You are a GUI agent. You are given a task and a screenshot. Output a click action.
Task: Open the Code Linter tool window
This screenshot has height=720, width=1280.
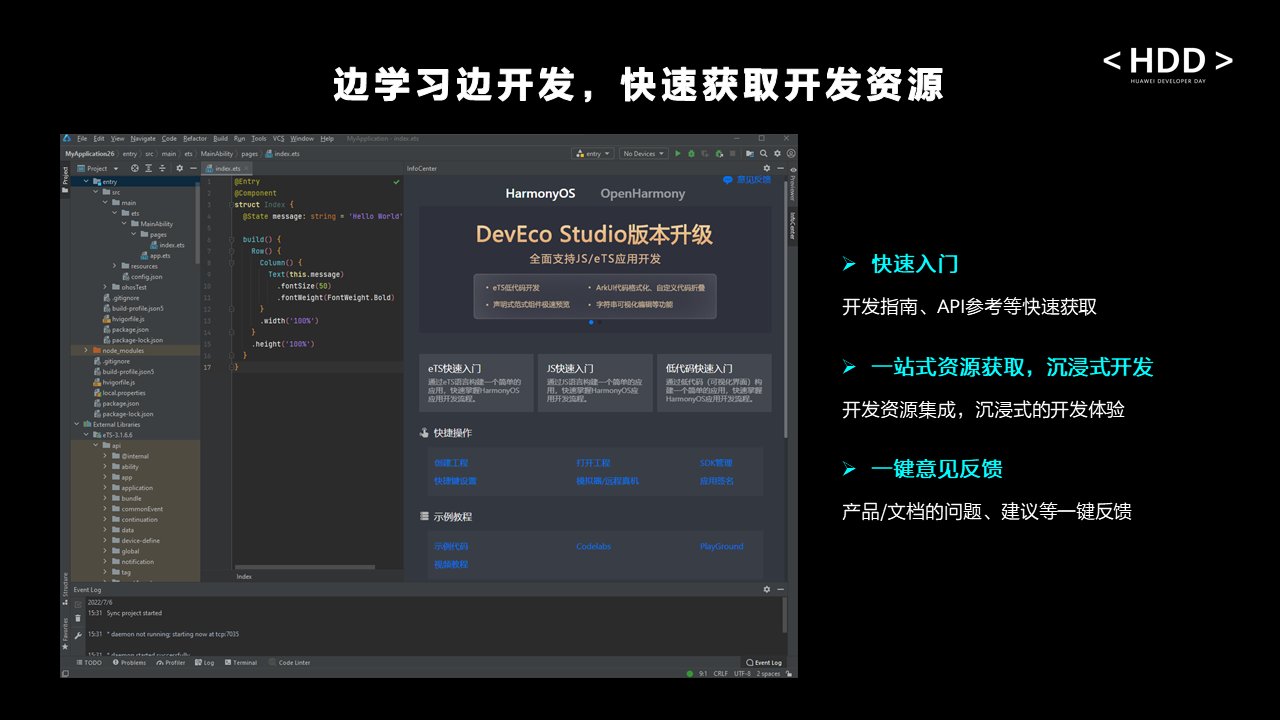pyautogui.click(x=290, y=662)
